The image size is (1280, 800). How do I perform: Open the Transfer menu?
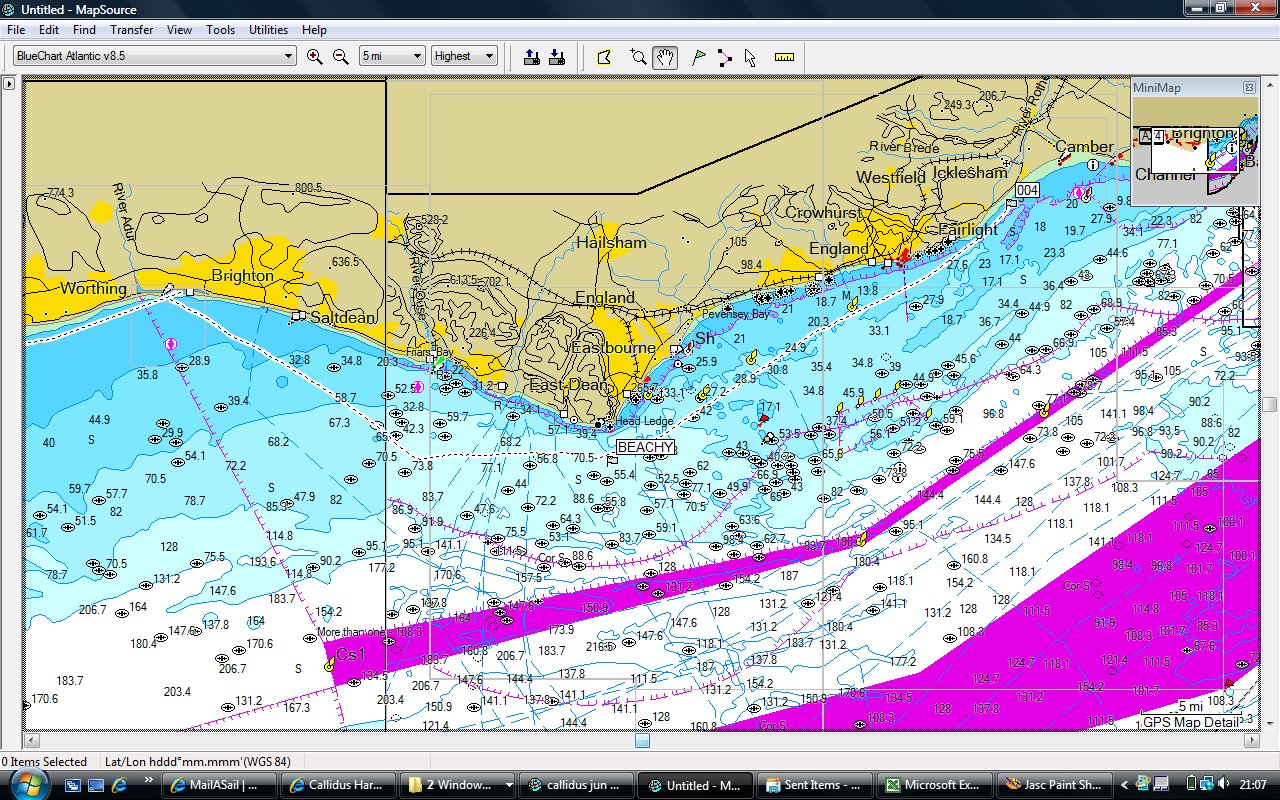click(x=132, y=30)
